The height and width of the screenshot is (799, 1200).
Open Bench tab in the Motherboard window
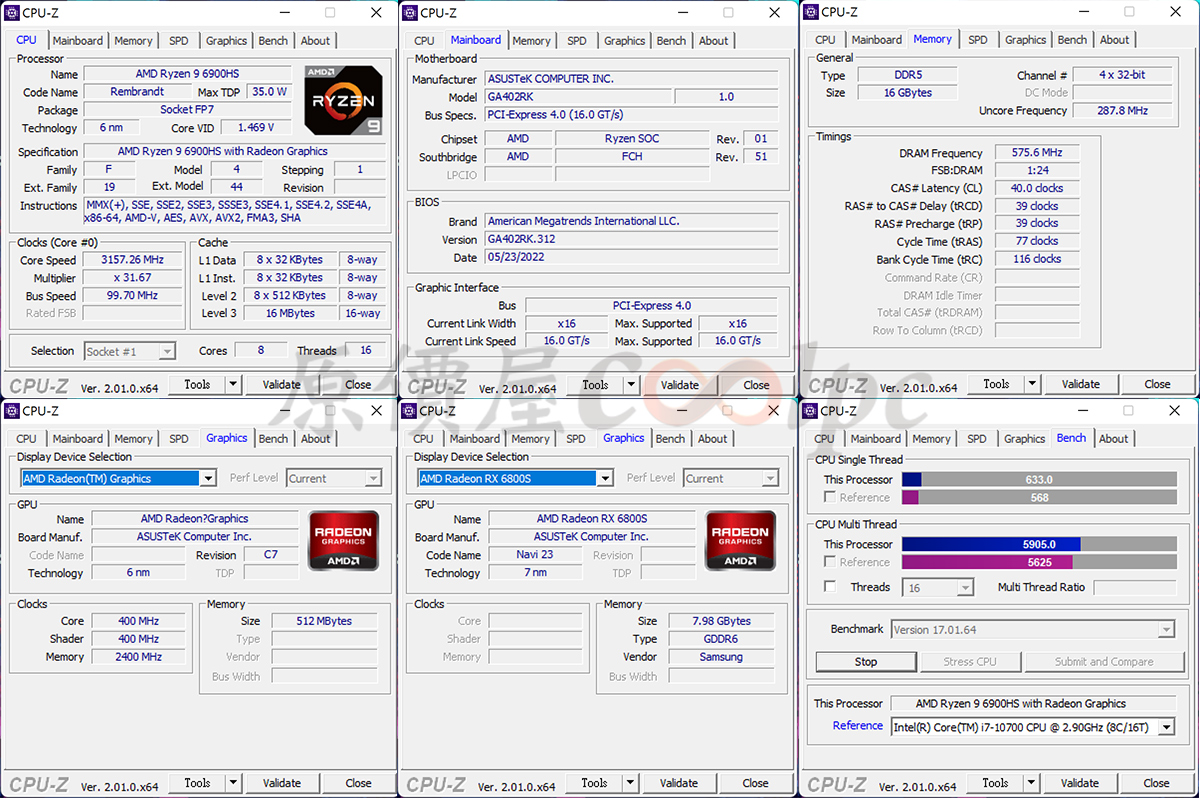[671, 41]
